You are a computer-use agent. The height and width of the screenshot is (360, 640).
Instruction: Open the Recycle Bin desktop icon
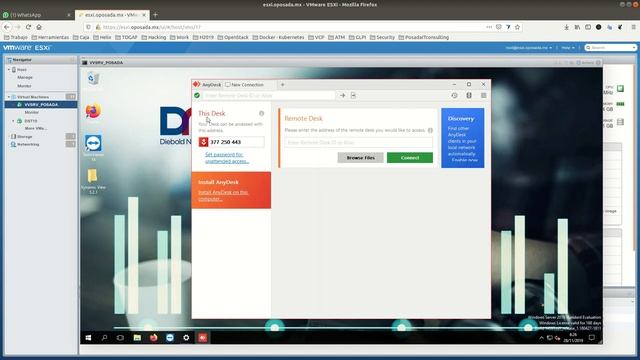[93, 78]
